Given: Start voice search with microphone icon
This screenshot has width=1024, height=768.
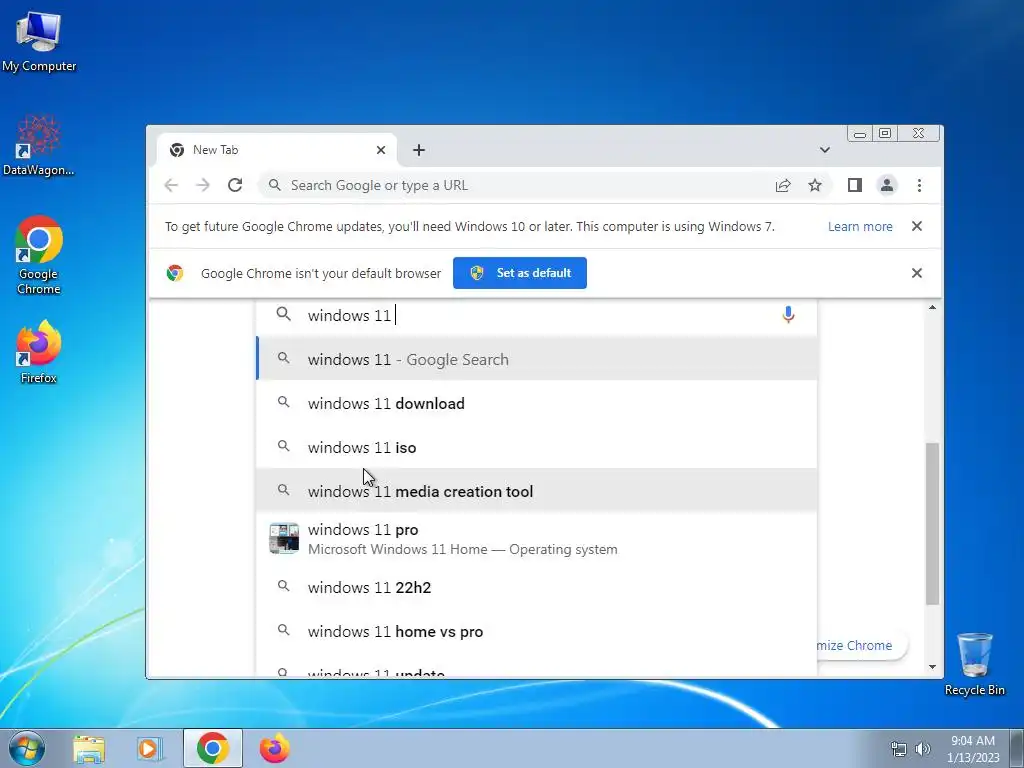Looking at the screenshot, I should pos(788,315).
